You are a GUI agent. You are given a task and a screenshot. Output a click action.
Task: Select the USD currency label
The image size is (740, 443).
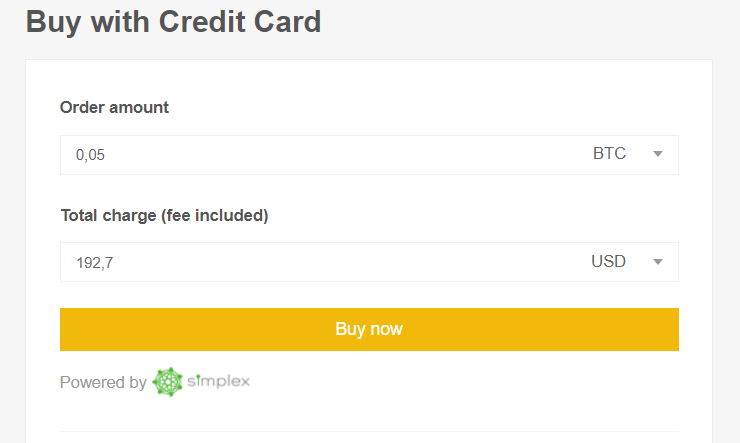click(608, 261)
